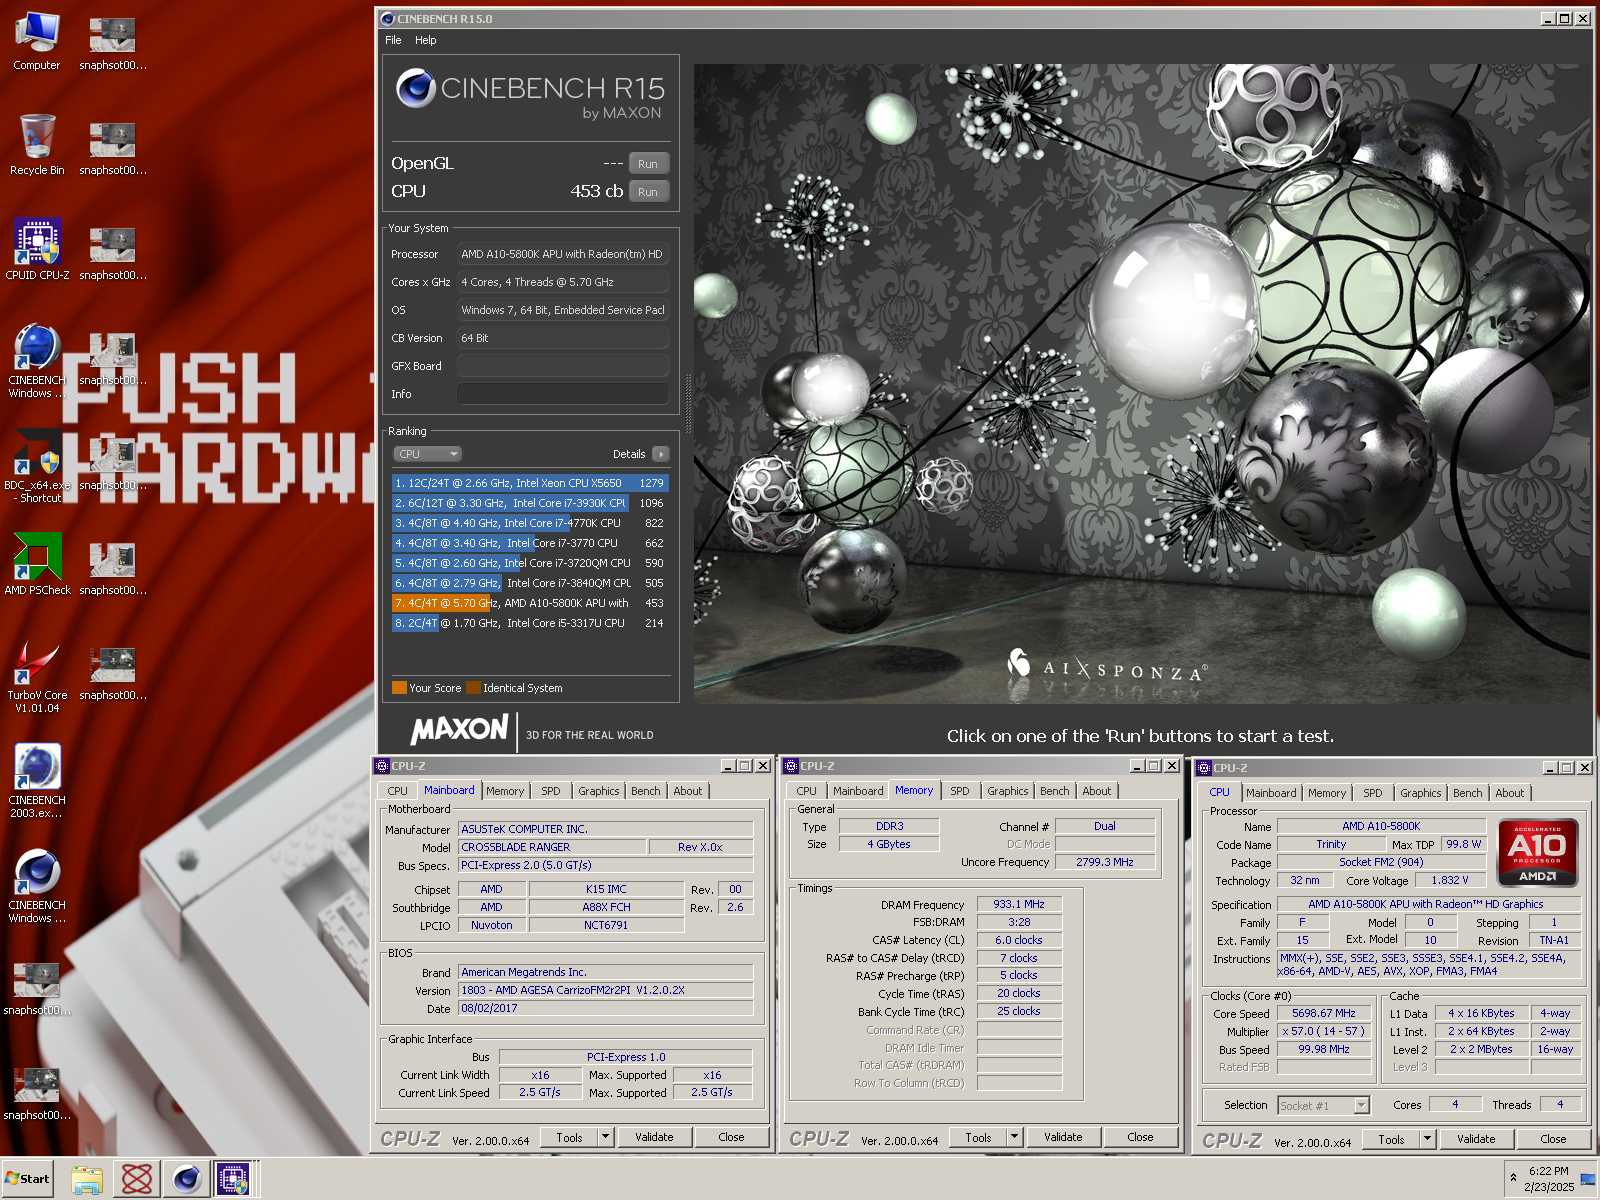Viewport: 1600px width, 1200px height.
Task: Launch TurboV Core V1.01.04 icon
Action: pos(37,677)
